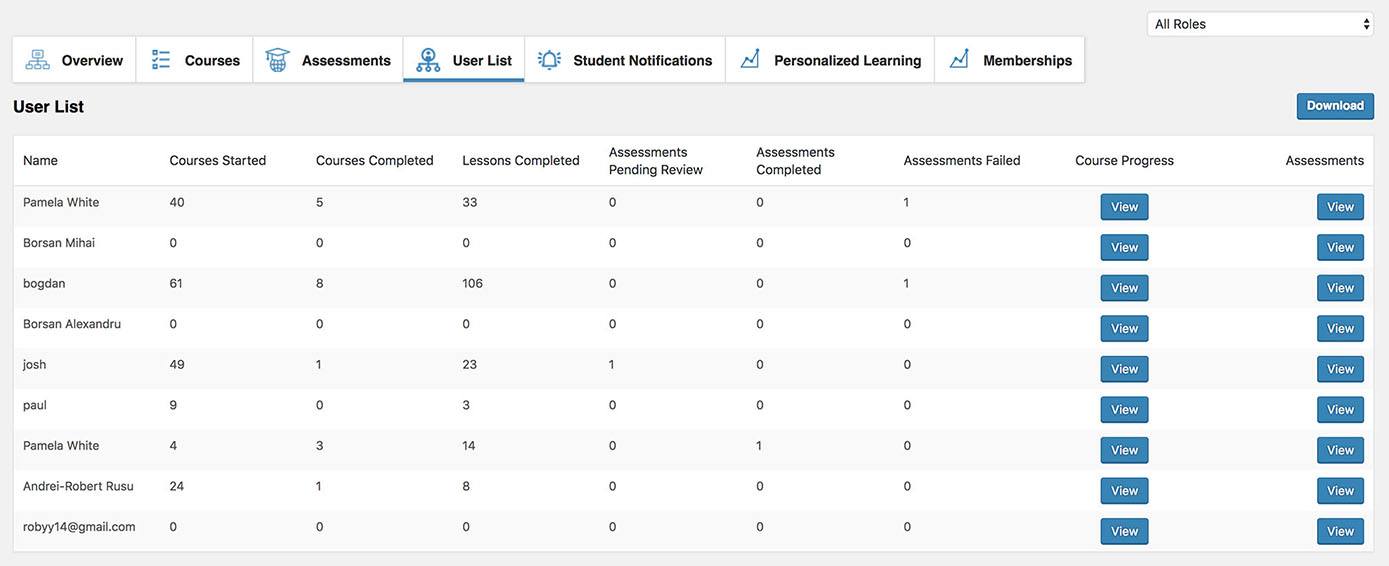Image resolution: width=1389 pixels, height=566 pixels.
Task: View Course Progress for Borsan Mihai
Action: click(x=1124, y=248)
